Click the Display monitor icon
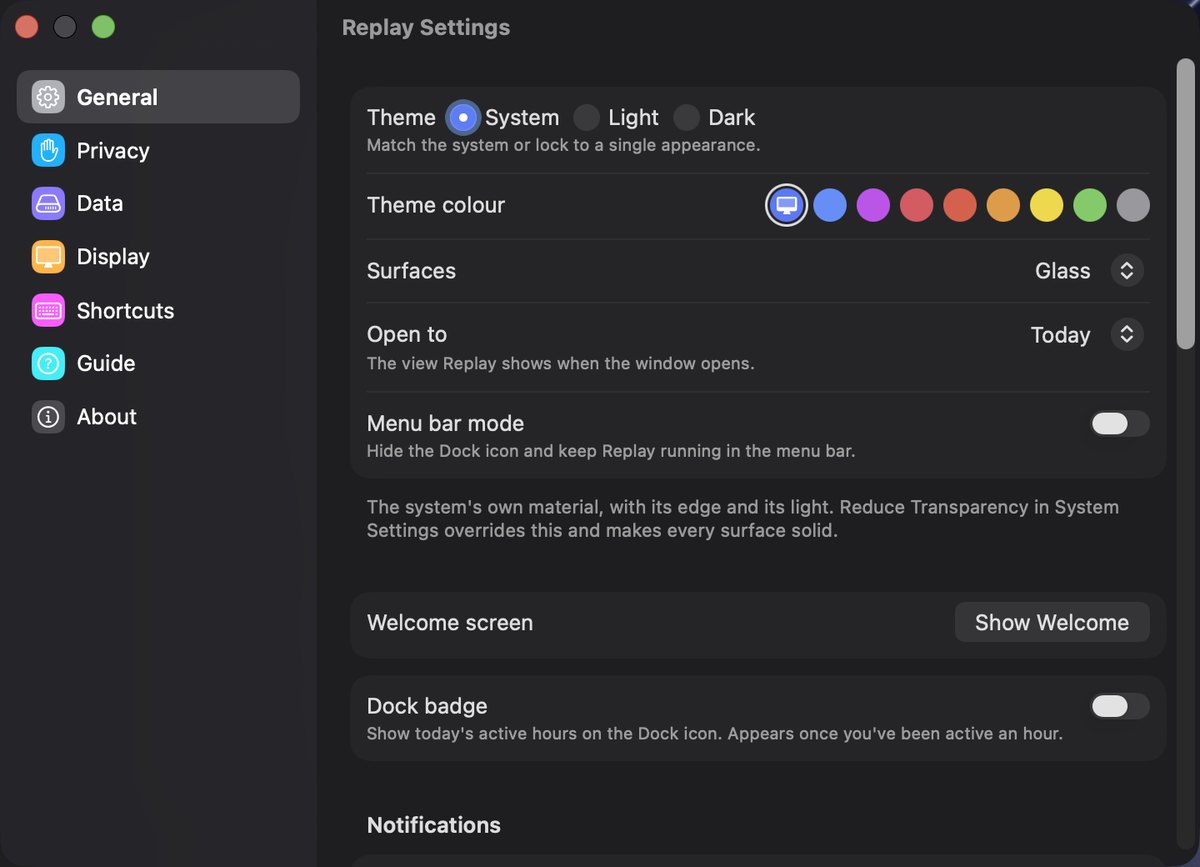Viewport: 1200px width, 867px height. coord(48,257)
